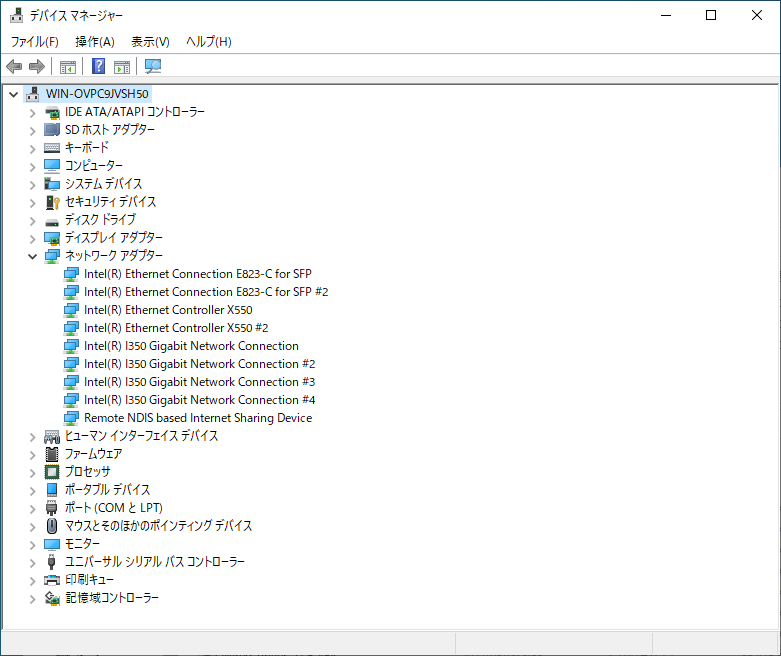Image resolution: width=781 pixels, height=656 pixels.
Task: Click the action pane toolbar icon
Action: click(122, 66)
